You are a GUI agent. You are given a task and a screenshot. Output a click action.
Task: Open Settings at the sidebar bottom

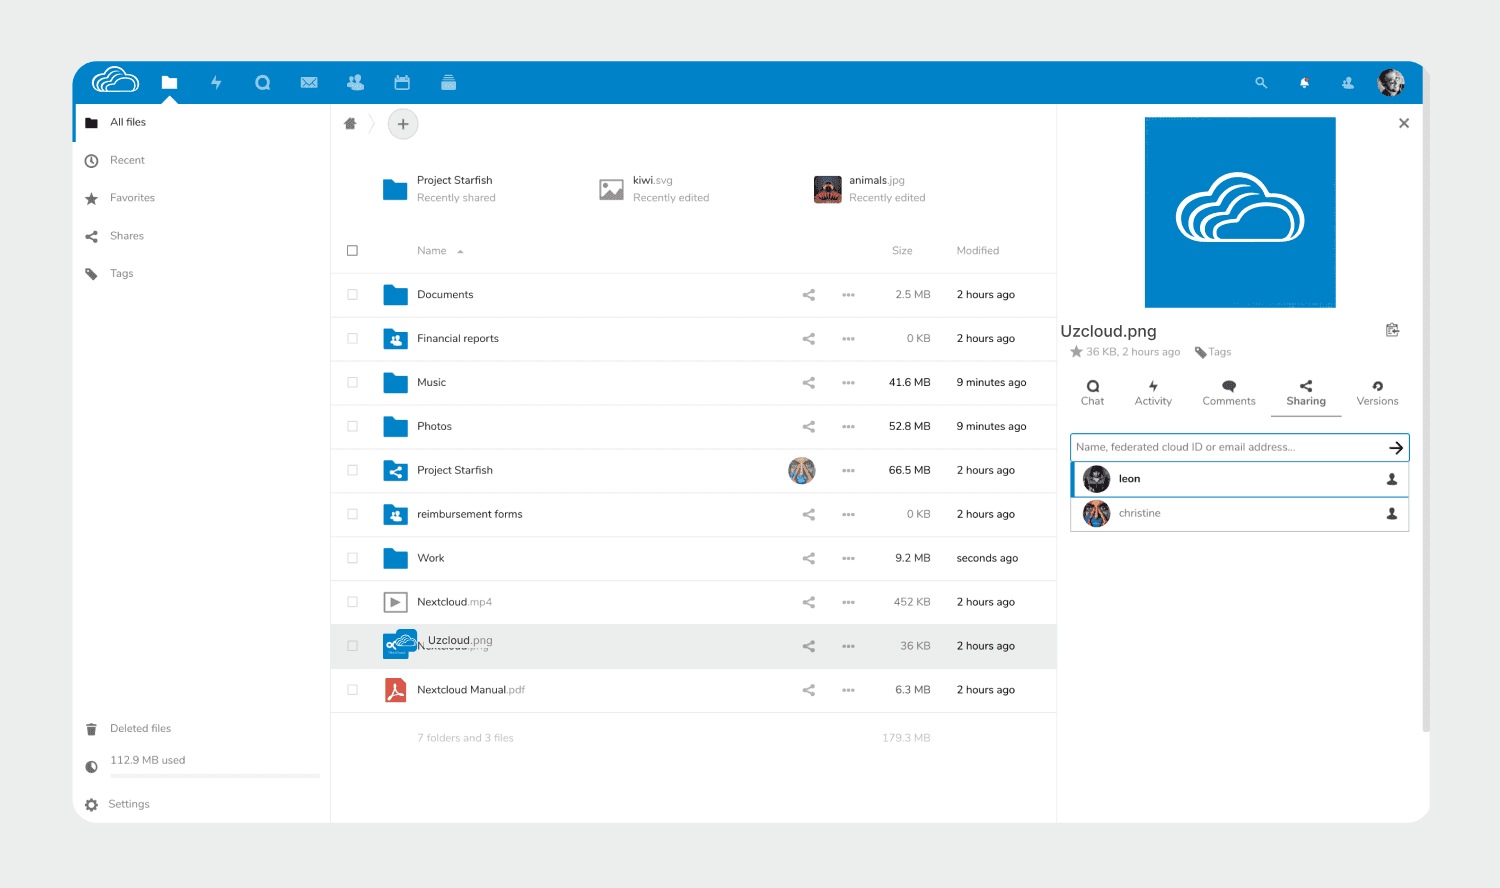[x=128, y=804]
